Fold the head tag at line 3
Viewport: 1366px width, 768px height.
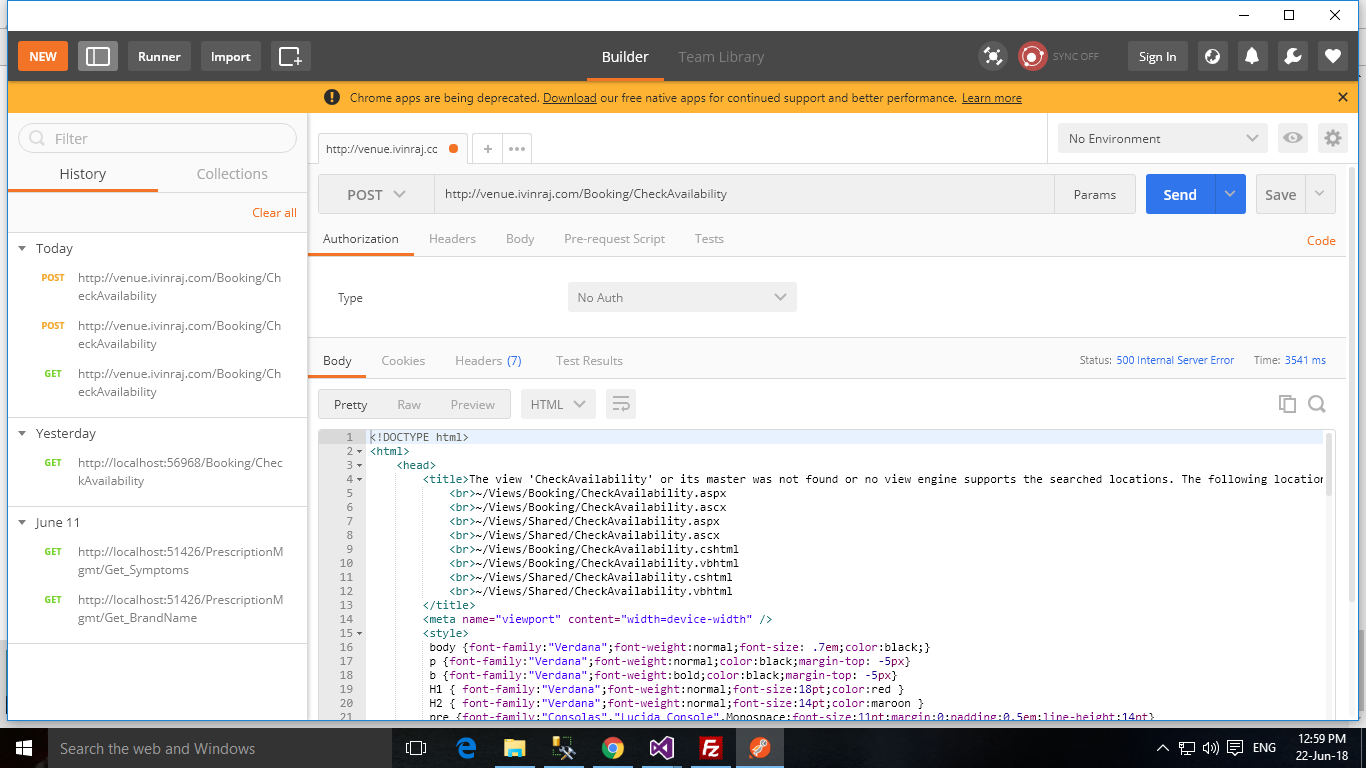(360, 465)
